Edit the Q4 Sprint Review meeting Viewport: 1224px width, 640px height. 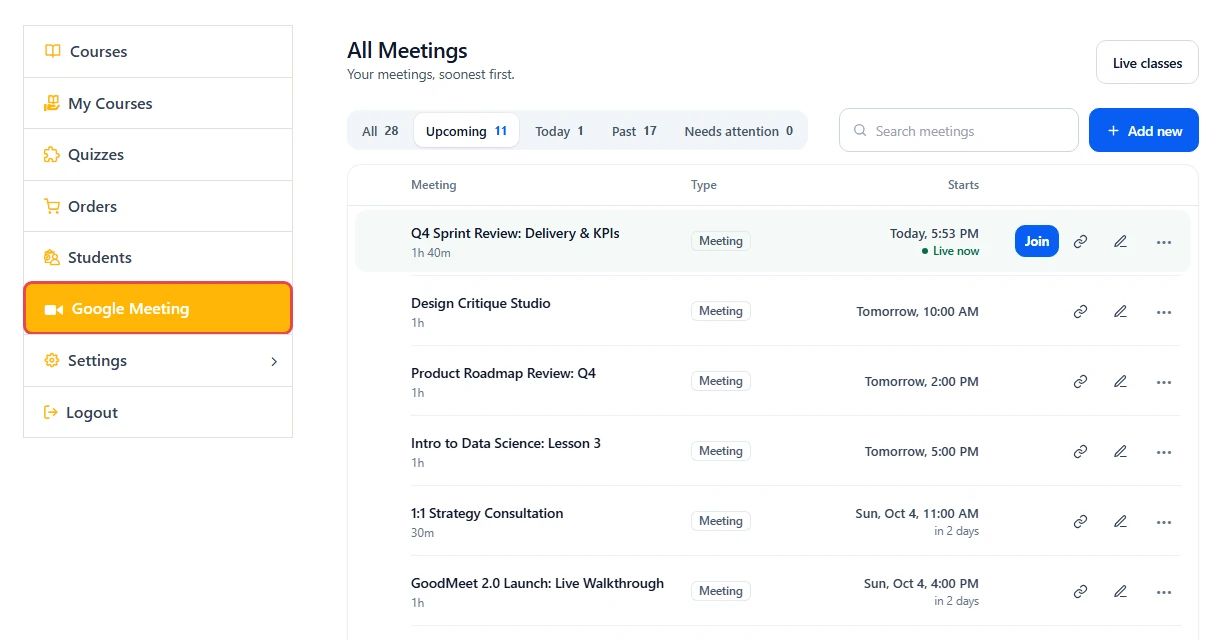click(1120, 241)
